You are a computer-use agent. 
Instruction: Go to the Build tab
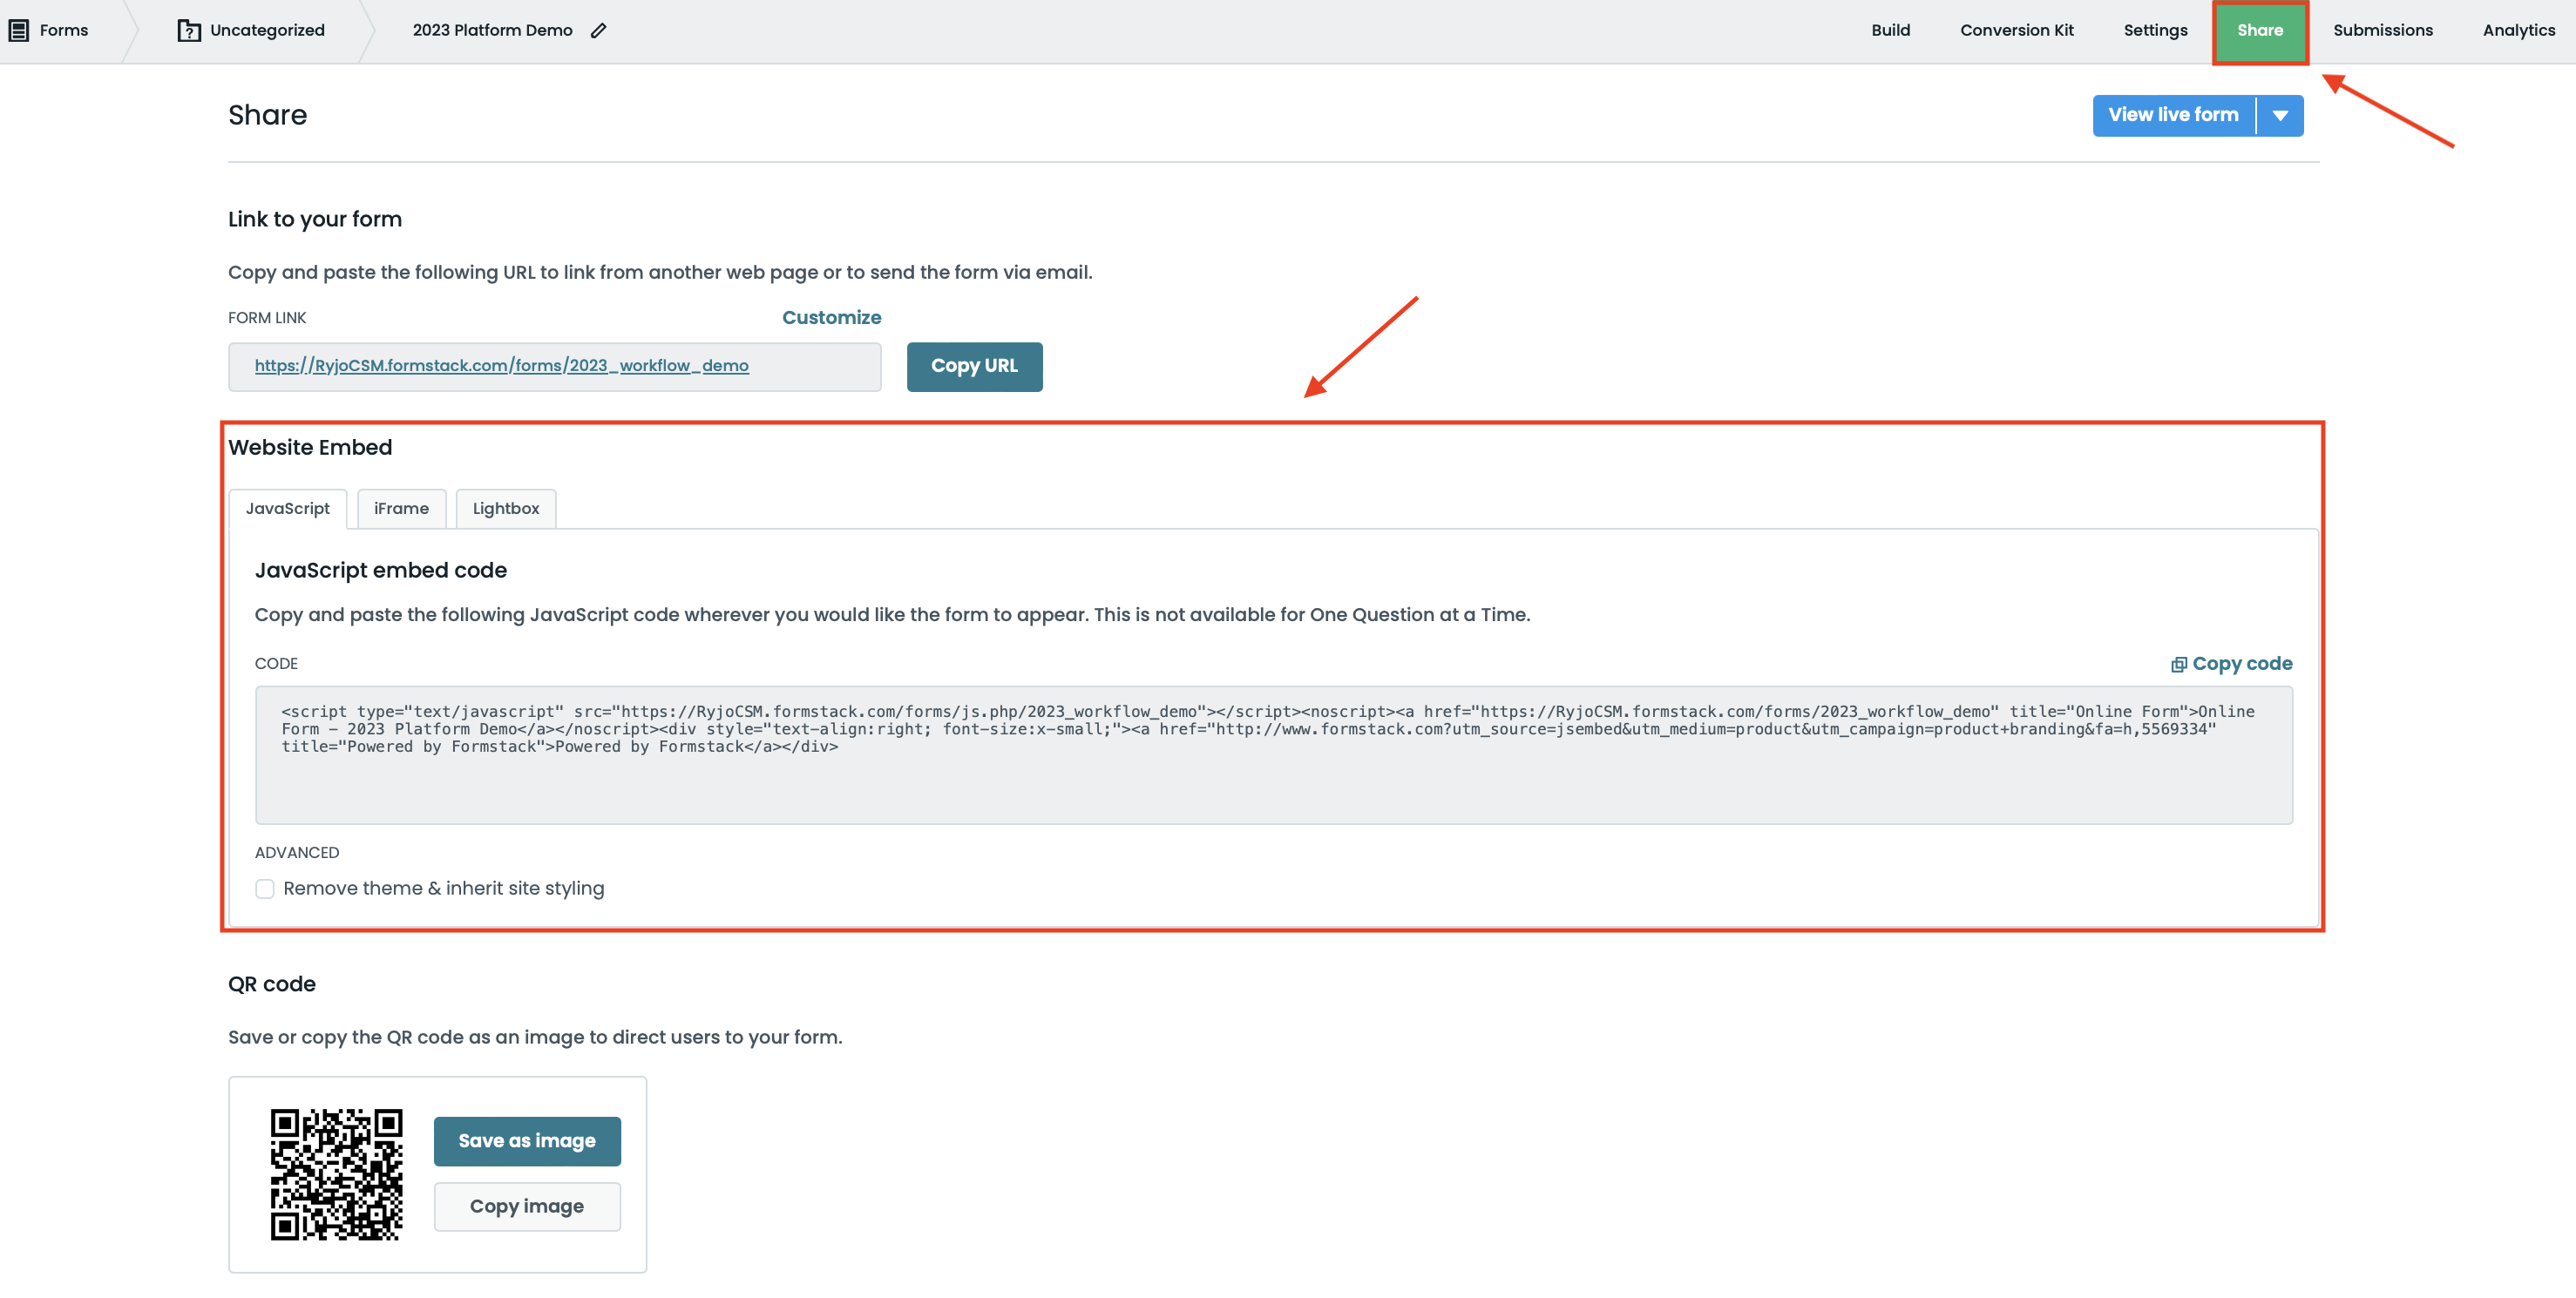pos(1890,30)
